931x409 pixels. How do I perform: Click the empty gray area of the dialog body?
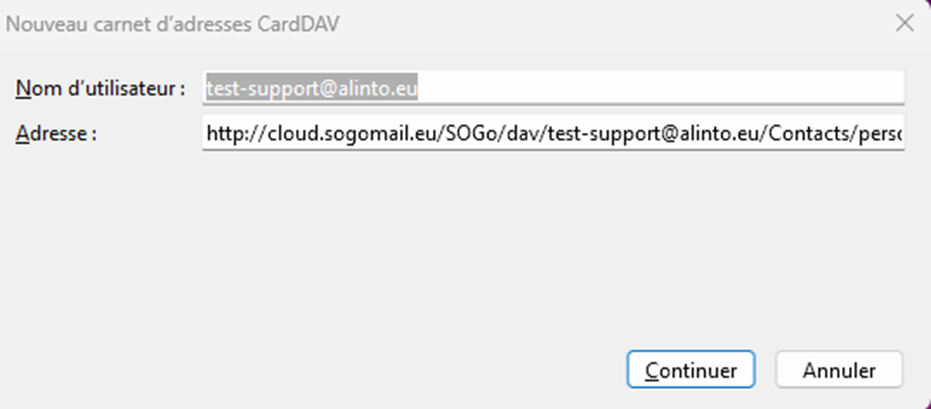coord(400,250)
